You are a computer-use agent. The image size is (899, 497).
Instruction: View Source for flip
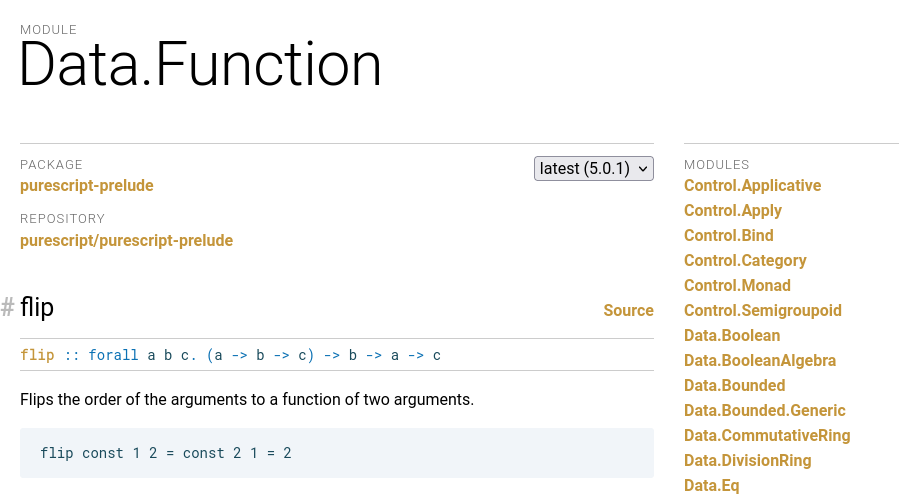628,311
